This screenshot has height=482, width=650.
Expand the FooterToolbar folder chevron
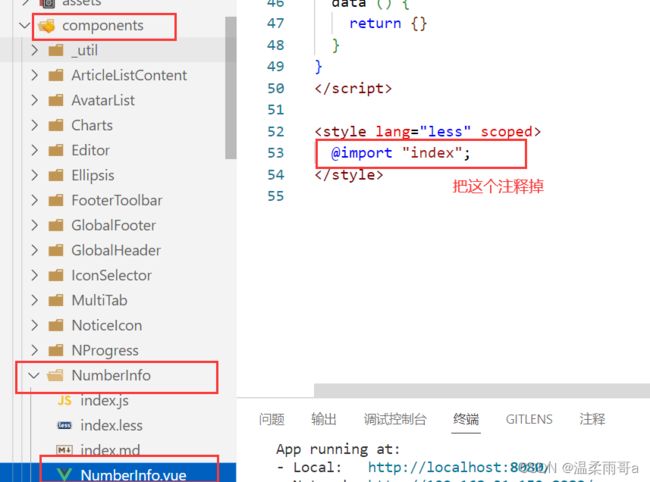pos(35,200)
